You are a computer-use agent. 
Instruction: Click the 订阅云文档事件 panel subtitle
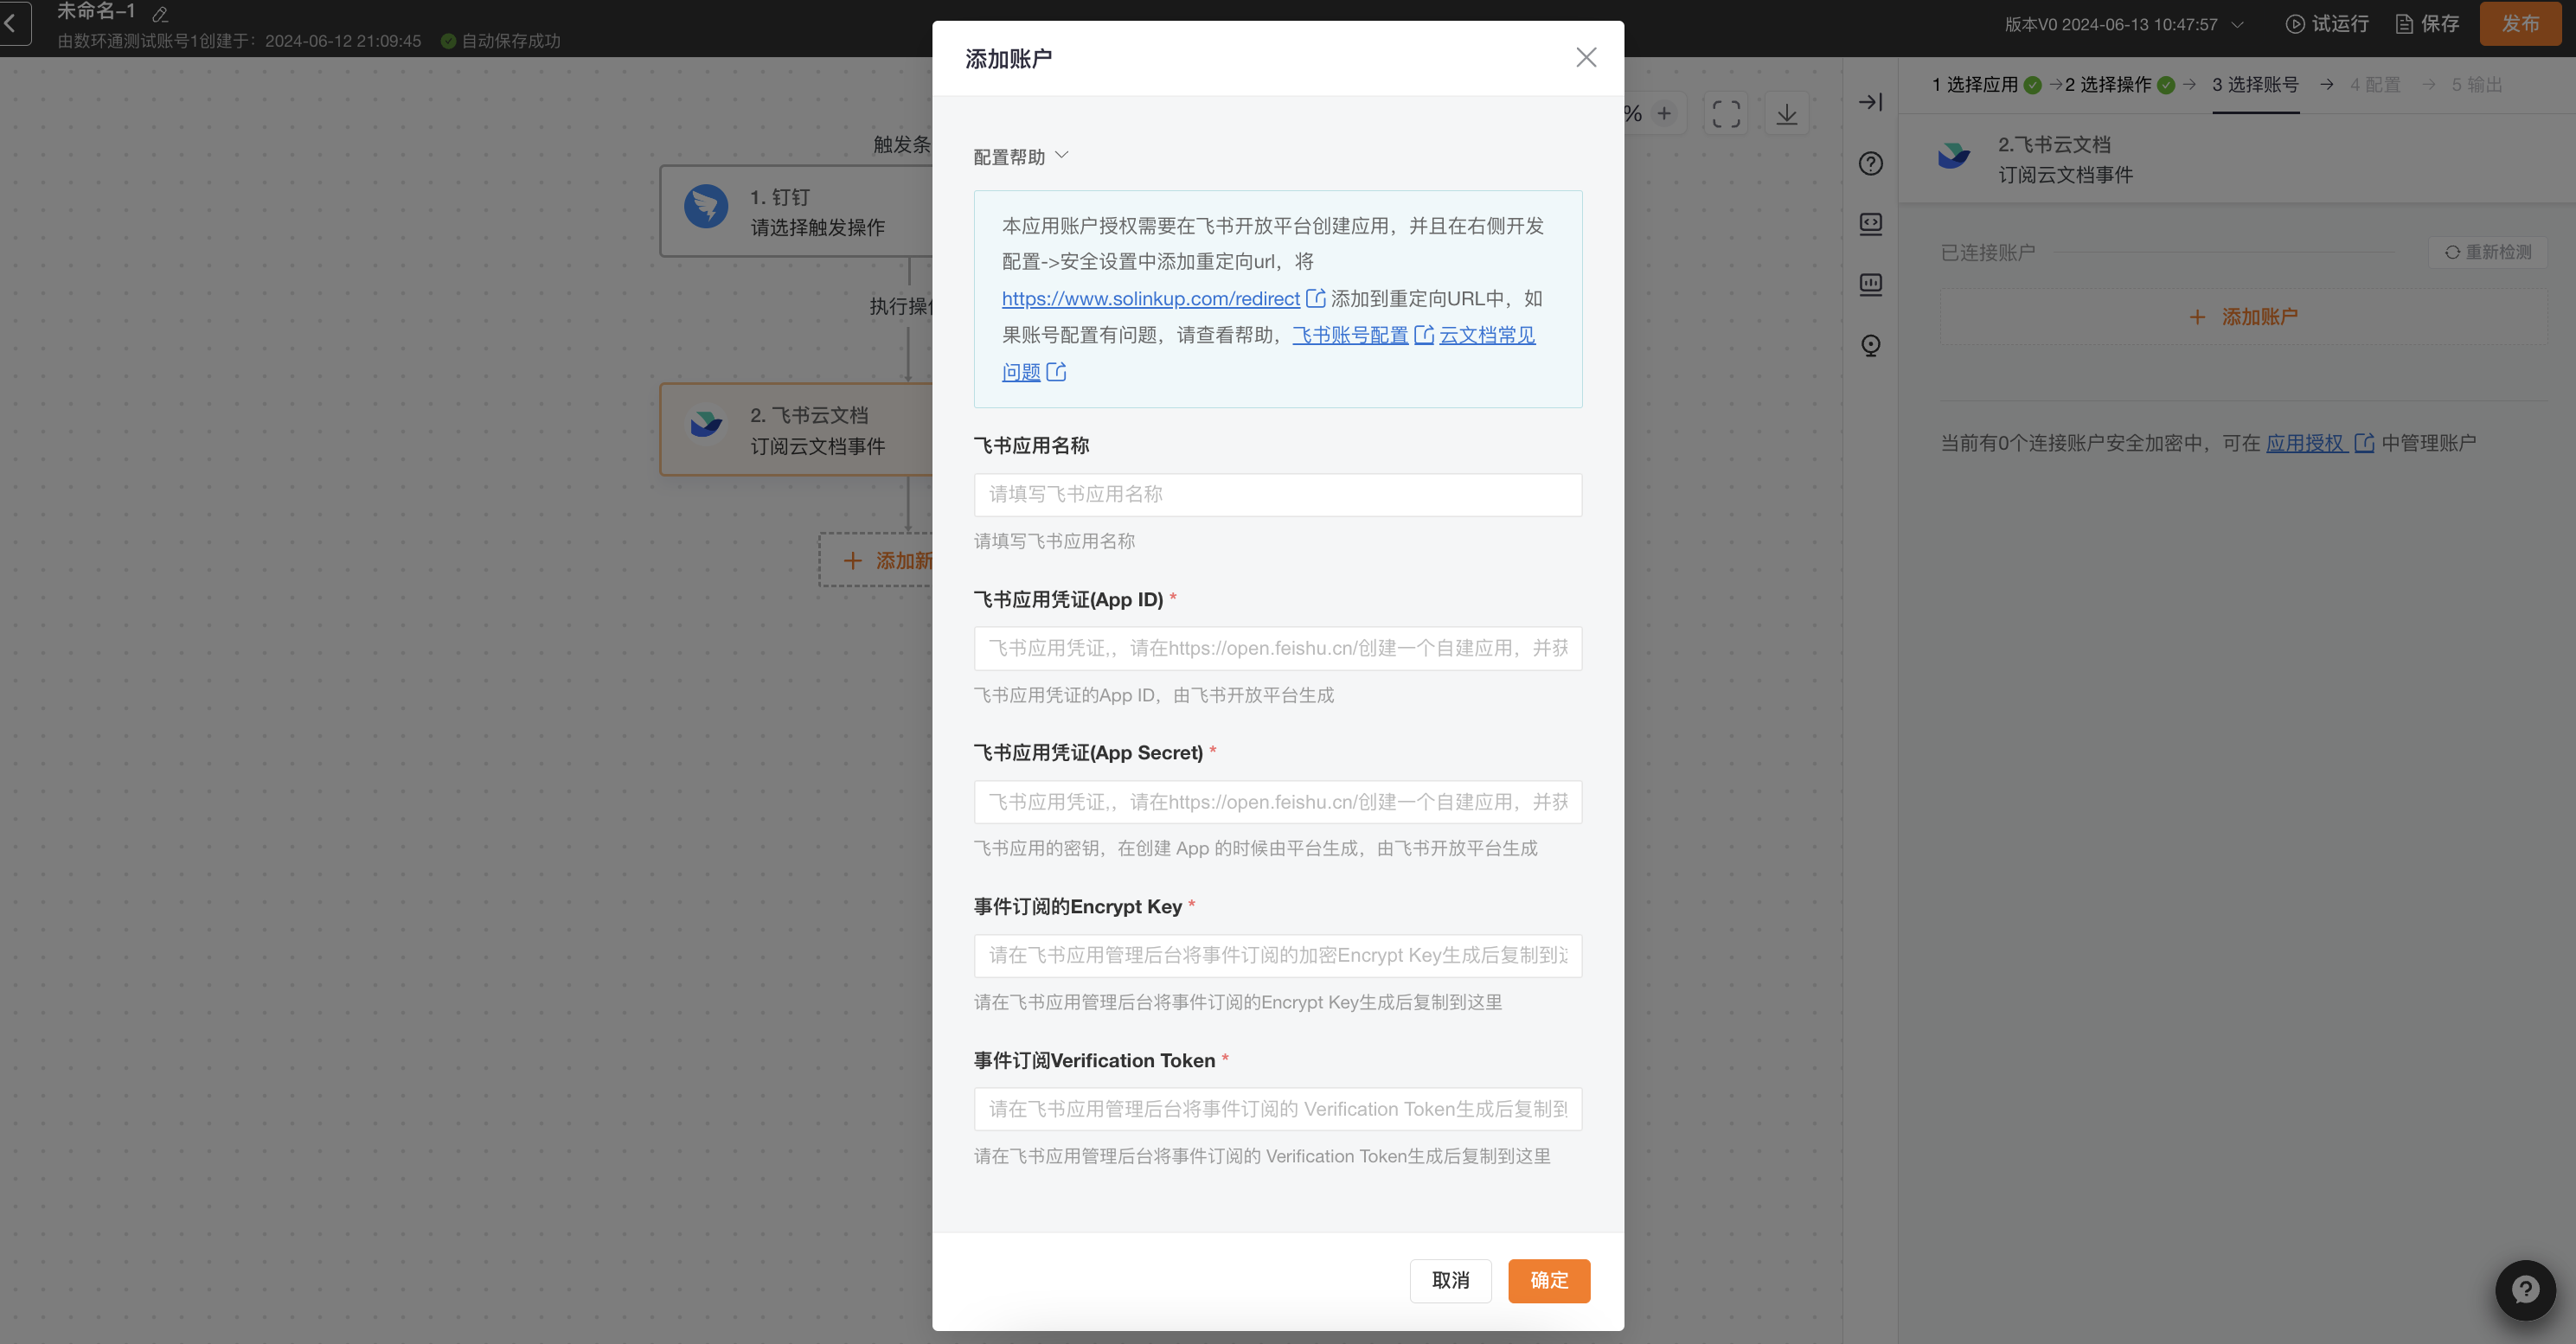(x=2065, y=175)
